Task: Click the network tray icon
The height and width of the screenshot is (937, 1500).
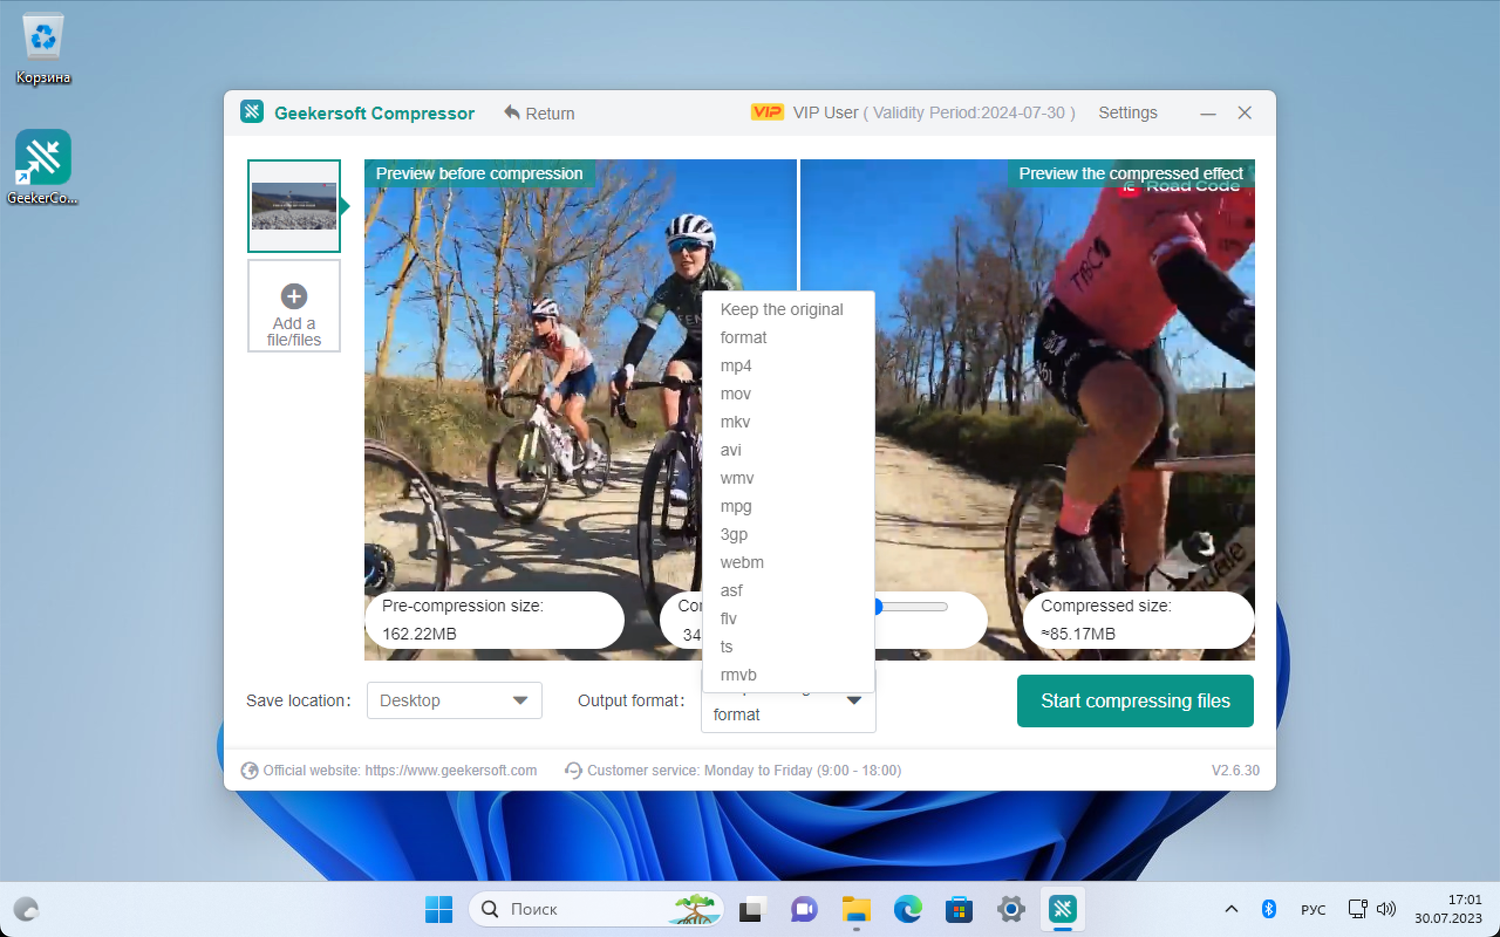Action: [x=1357, y=909]
